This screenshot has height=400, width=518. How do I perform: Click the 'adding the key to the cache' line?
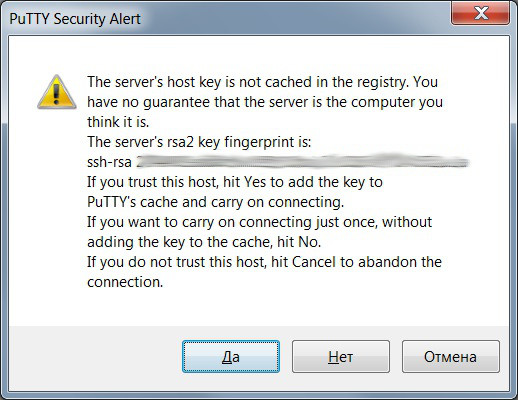[204, 242]
